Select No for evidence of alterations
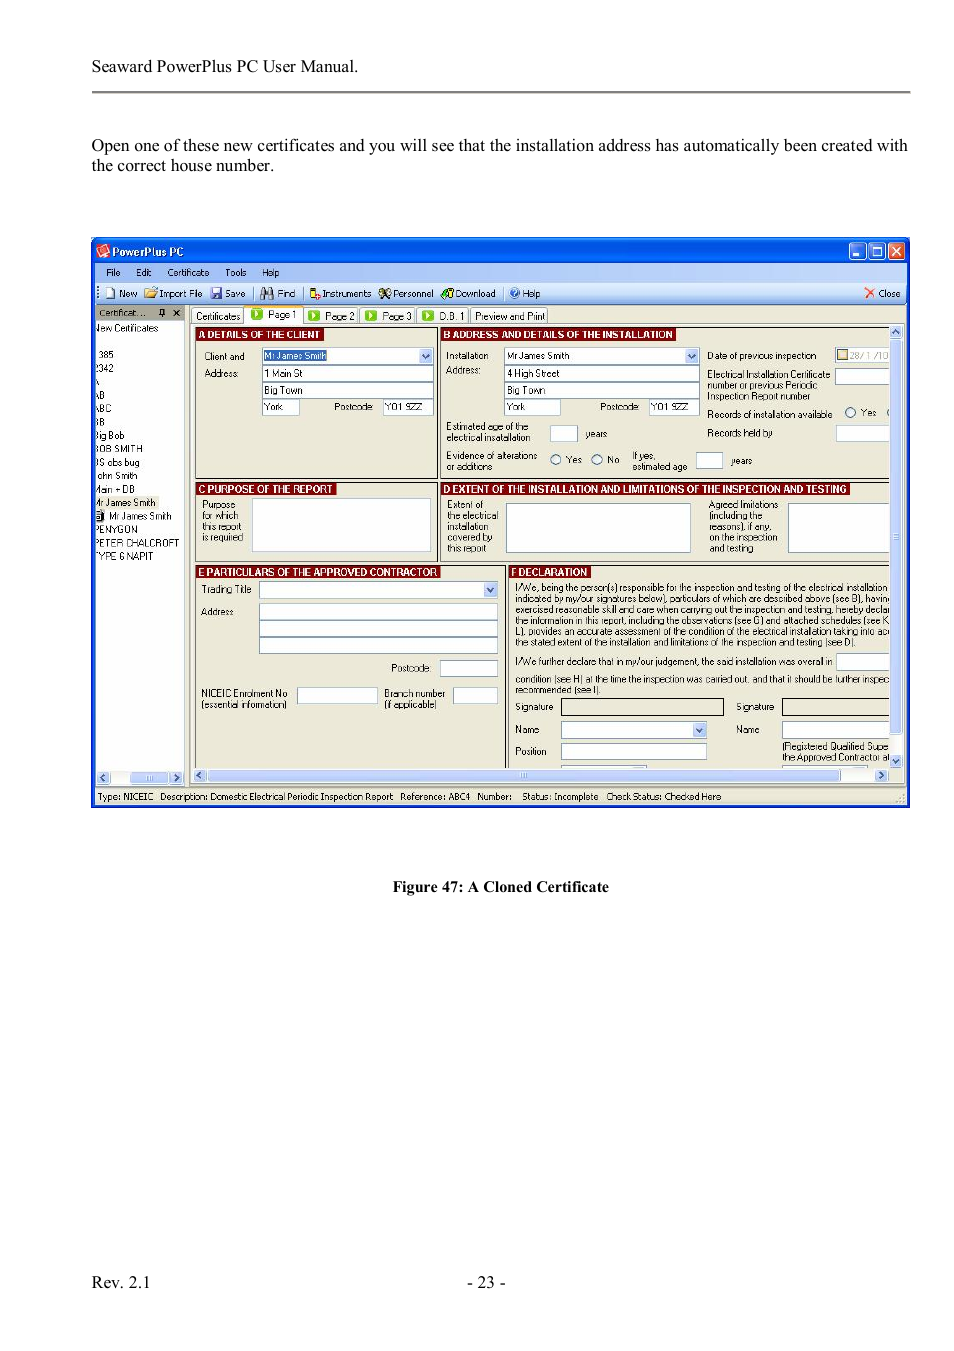The image size is (954, 1351). 597,460
